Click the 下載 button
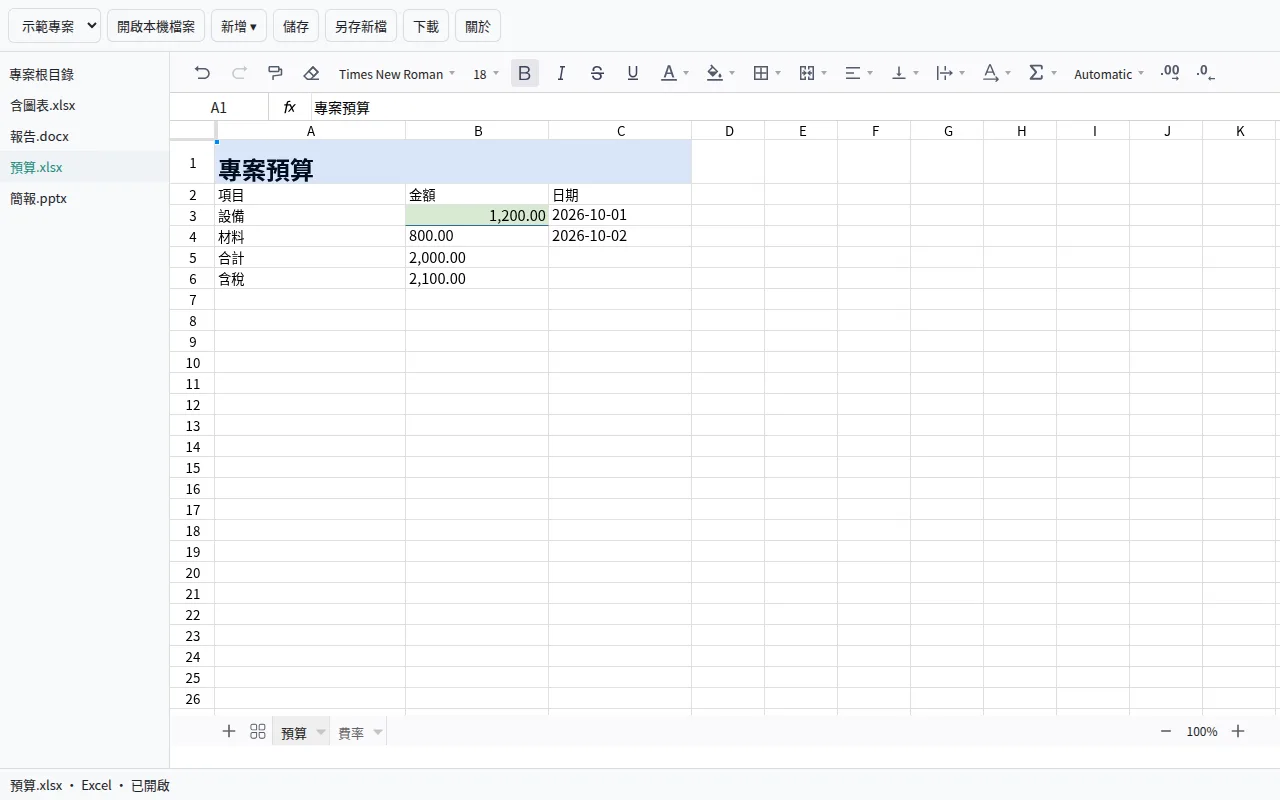1280x800 pixels. 426,26
